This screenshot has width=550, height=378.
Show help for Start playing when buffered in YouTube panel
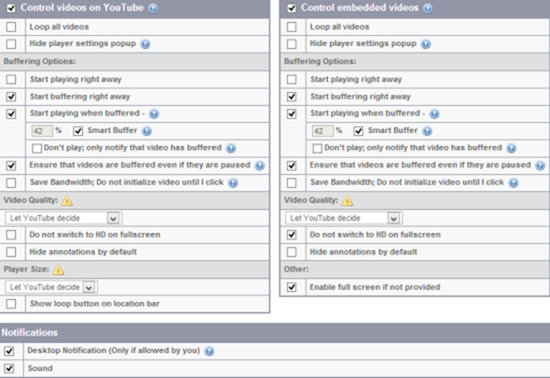154,114
